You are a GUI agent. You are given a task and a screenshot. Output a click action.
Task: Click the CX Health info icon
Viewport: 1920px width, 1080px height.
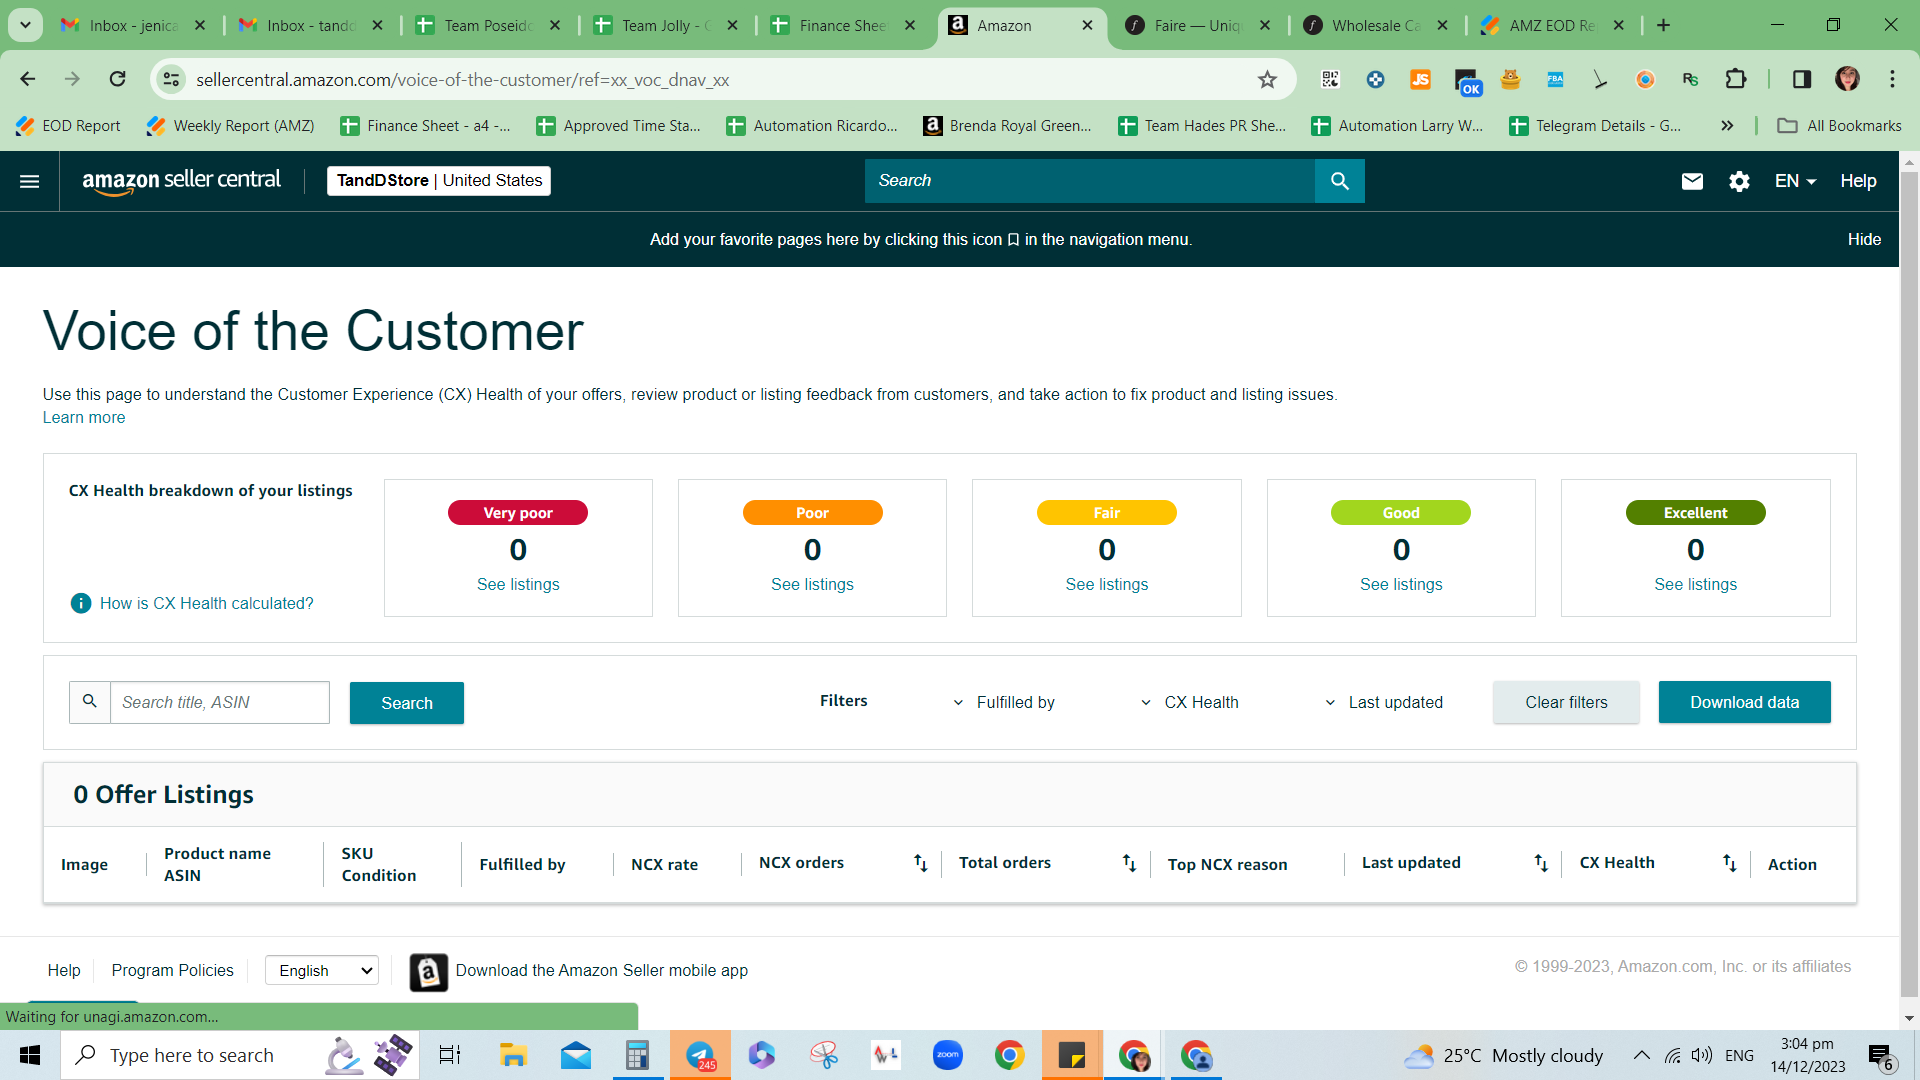point(80,603)
